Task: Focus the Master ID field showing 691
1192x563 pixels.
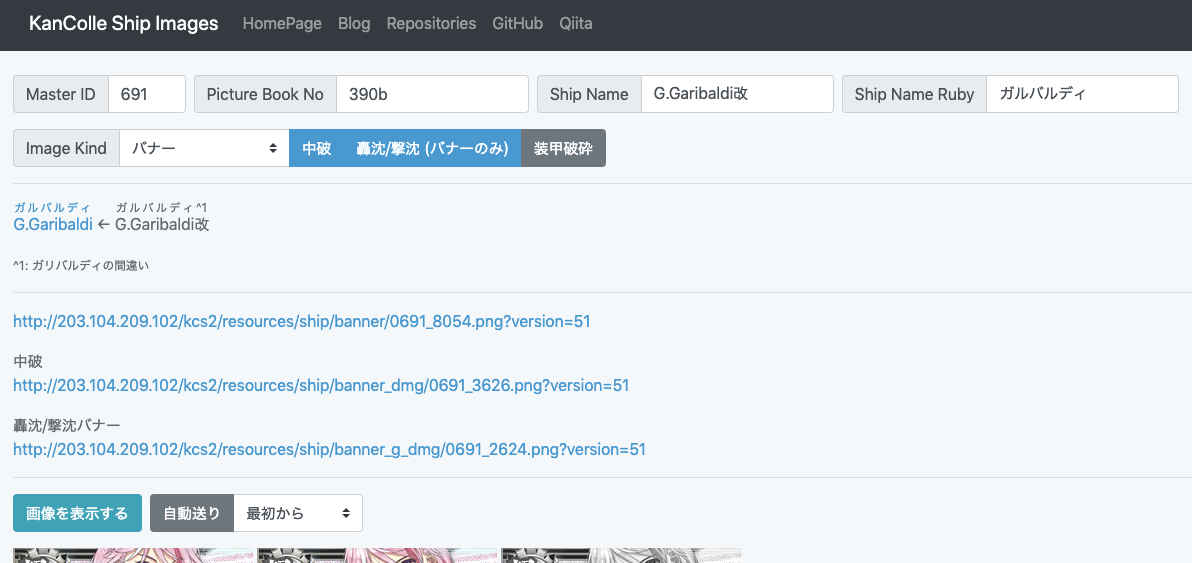Action: point(147,94)
